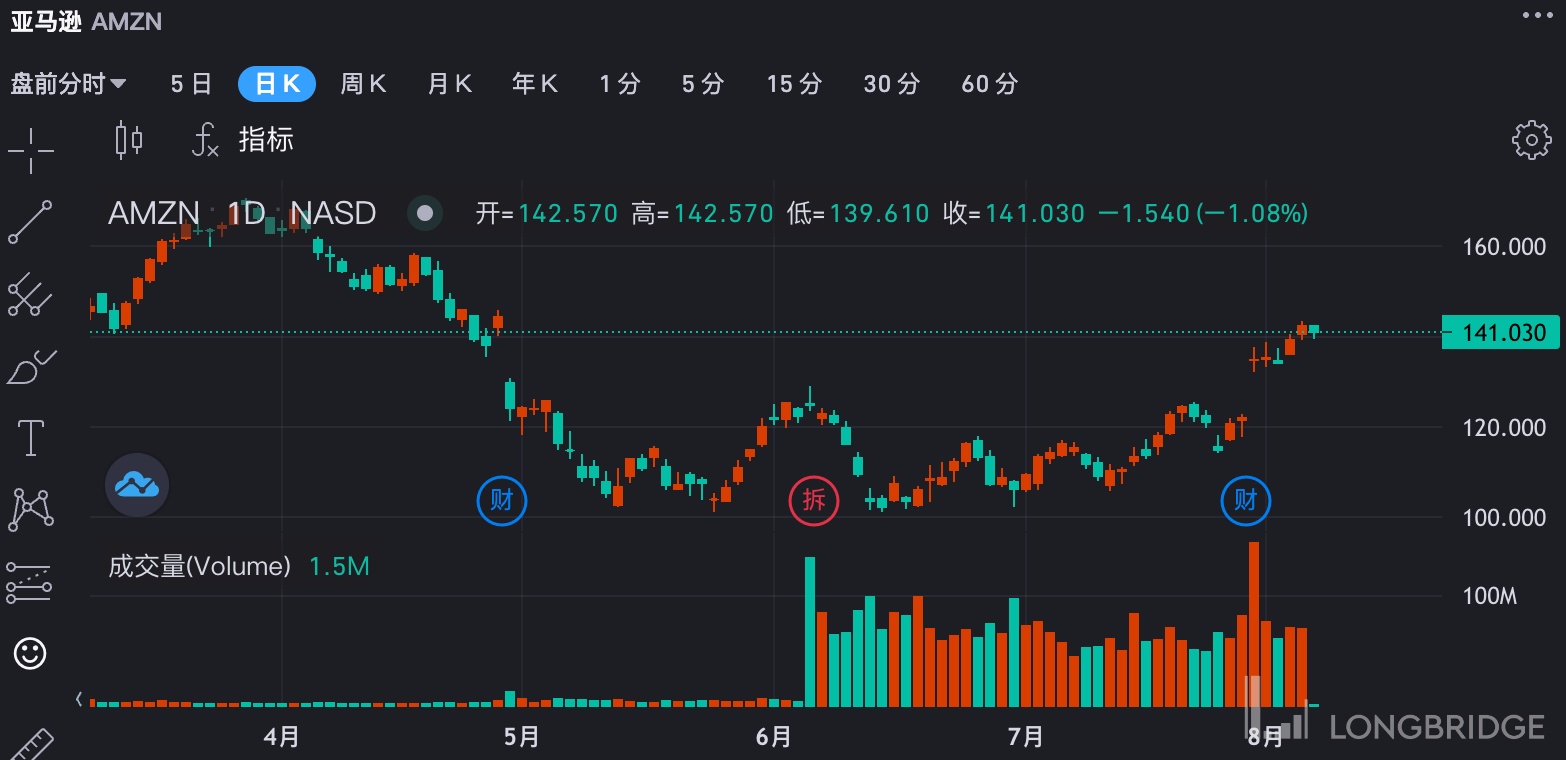
Task: Select the pitchfork channel tool
Action: click(x=30, y=294)
